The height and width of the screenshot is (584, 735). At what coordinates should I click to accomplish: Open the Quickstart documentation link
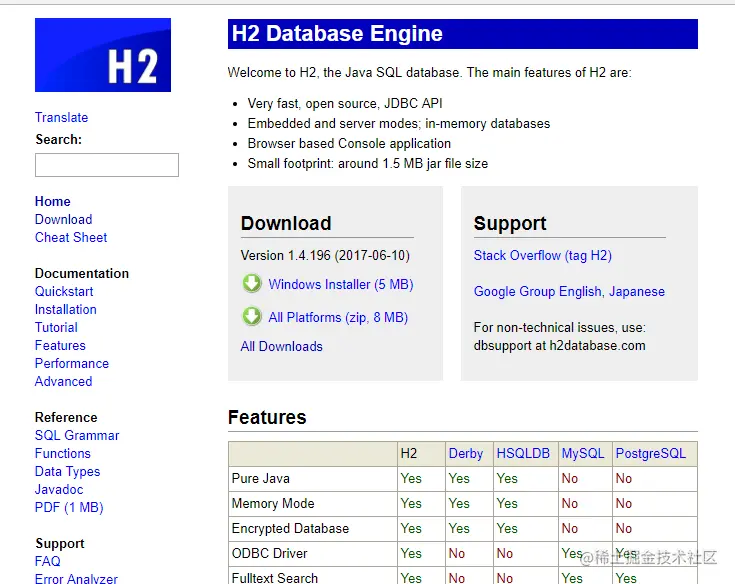pos(64,292)
